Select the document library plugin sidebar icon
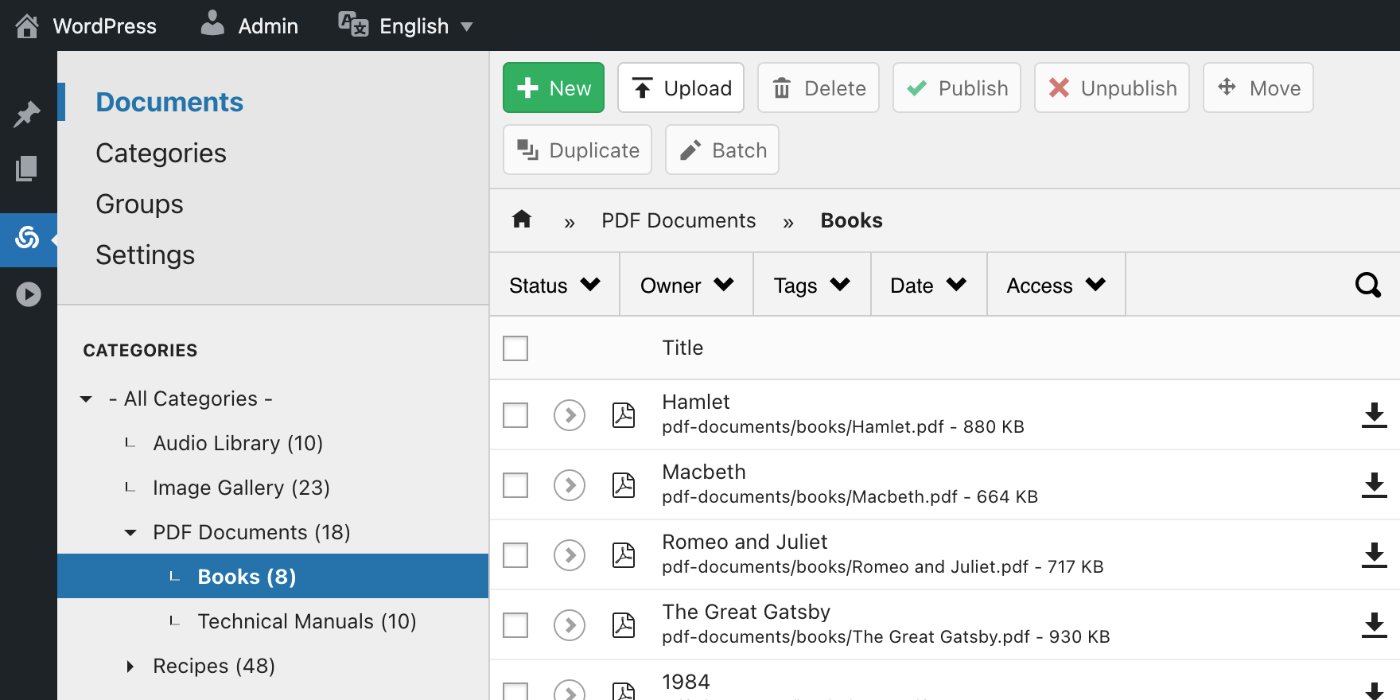The height and width of the screenshot is (700, 1400). [x=28, y=238]
